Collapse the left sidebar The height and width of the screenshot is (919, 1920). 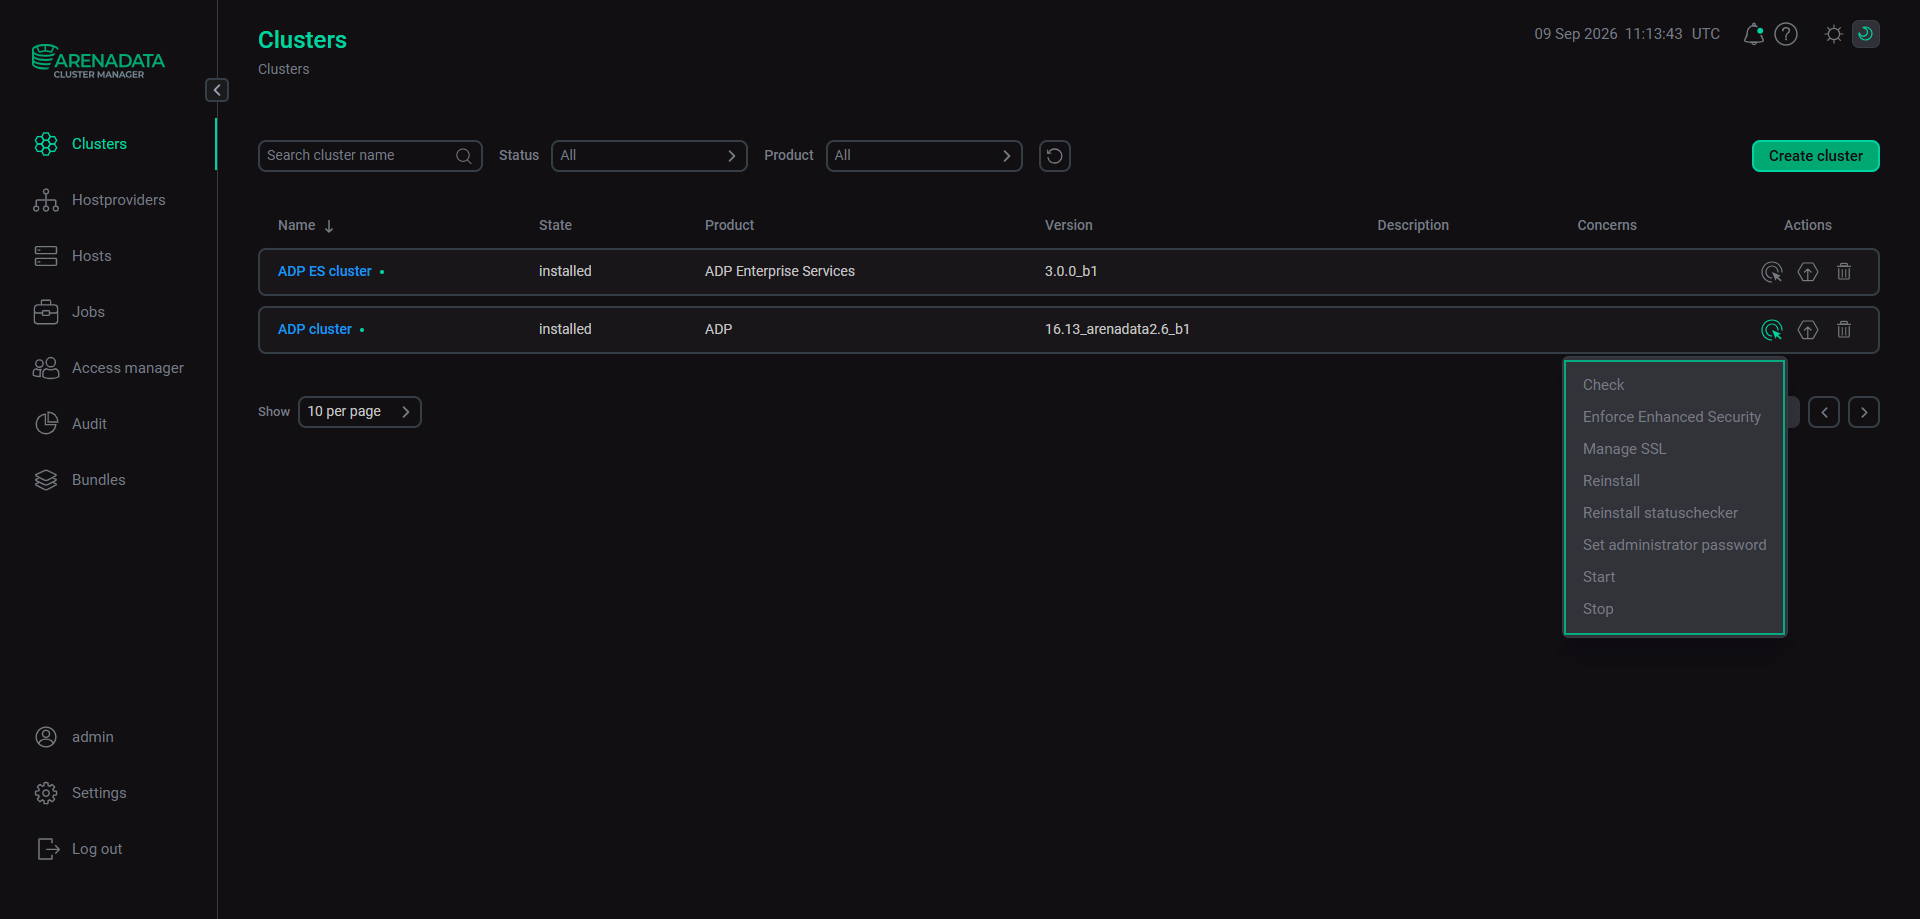[217, 90]
